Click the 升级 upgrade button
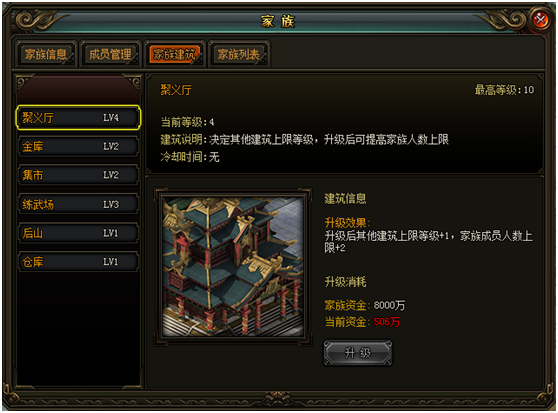Image resolution: width=558 pixels, height=413 pixels. tap(358, 353)
